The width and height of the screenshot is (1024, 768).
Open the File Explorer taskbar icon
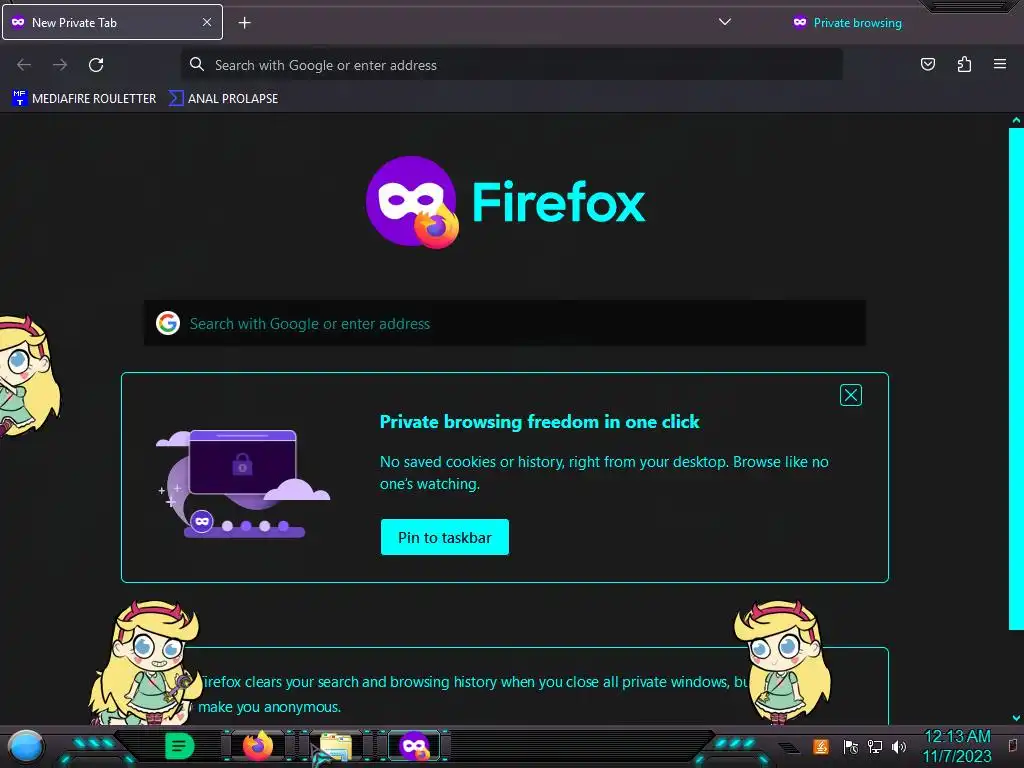coord(336,746)
